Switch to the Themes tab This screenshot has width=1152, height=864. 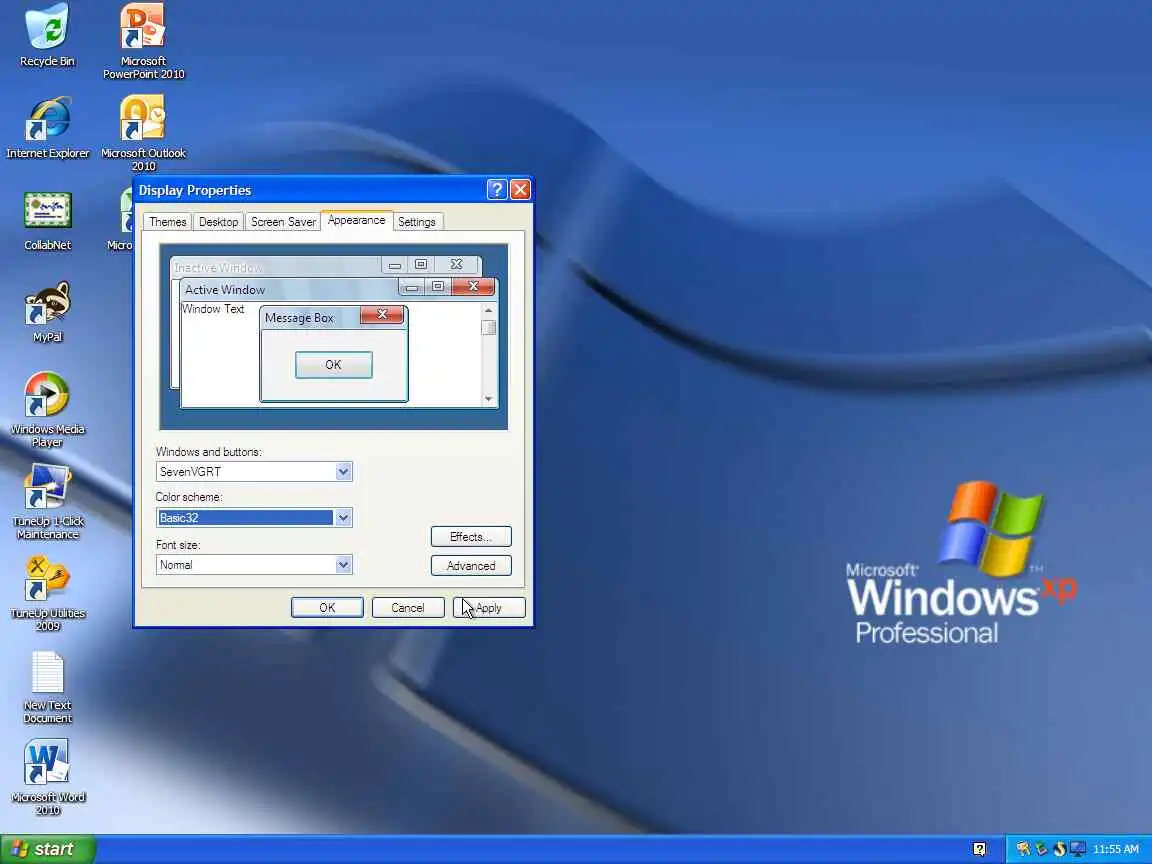point(168,222)
